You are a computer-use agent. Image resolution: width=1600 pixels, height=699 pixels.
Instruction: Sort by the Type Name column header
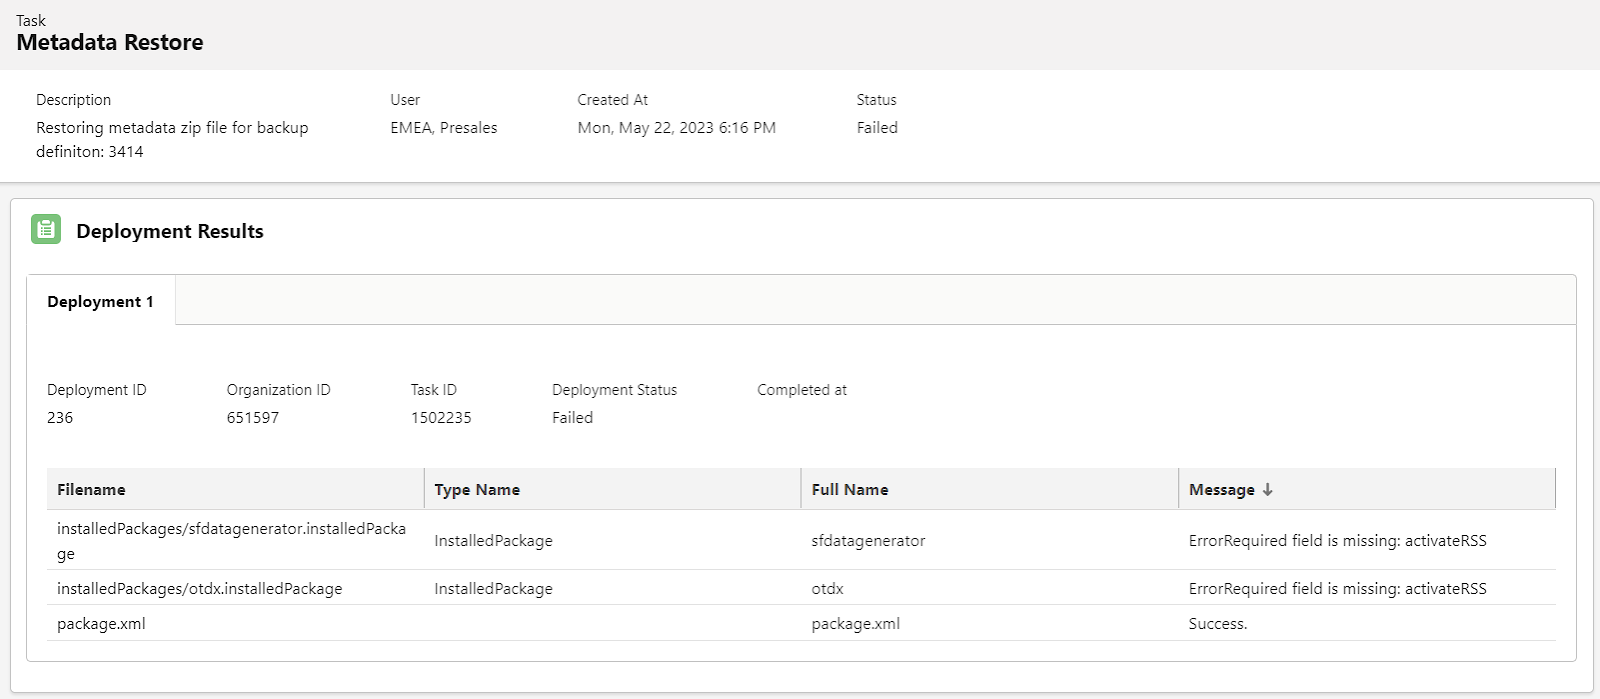[x=477, y=490]
